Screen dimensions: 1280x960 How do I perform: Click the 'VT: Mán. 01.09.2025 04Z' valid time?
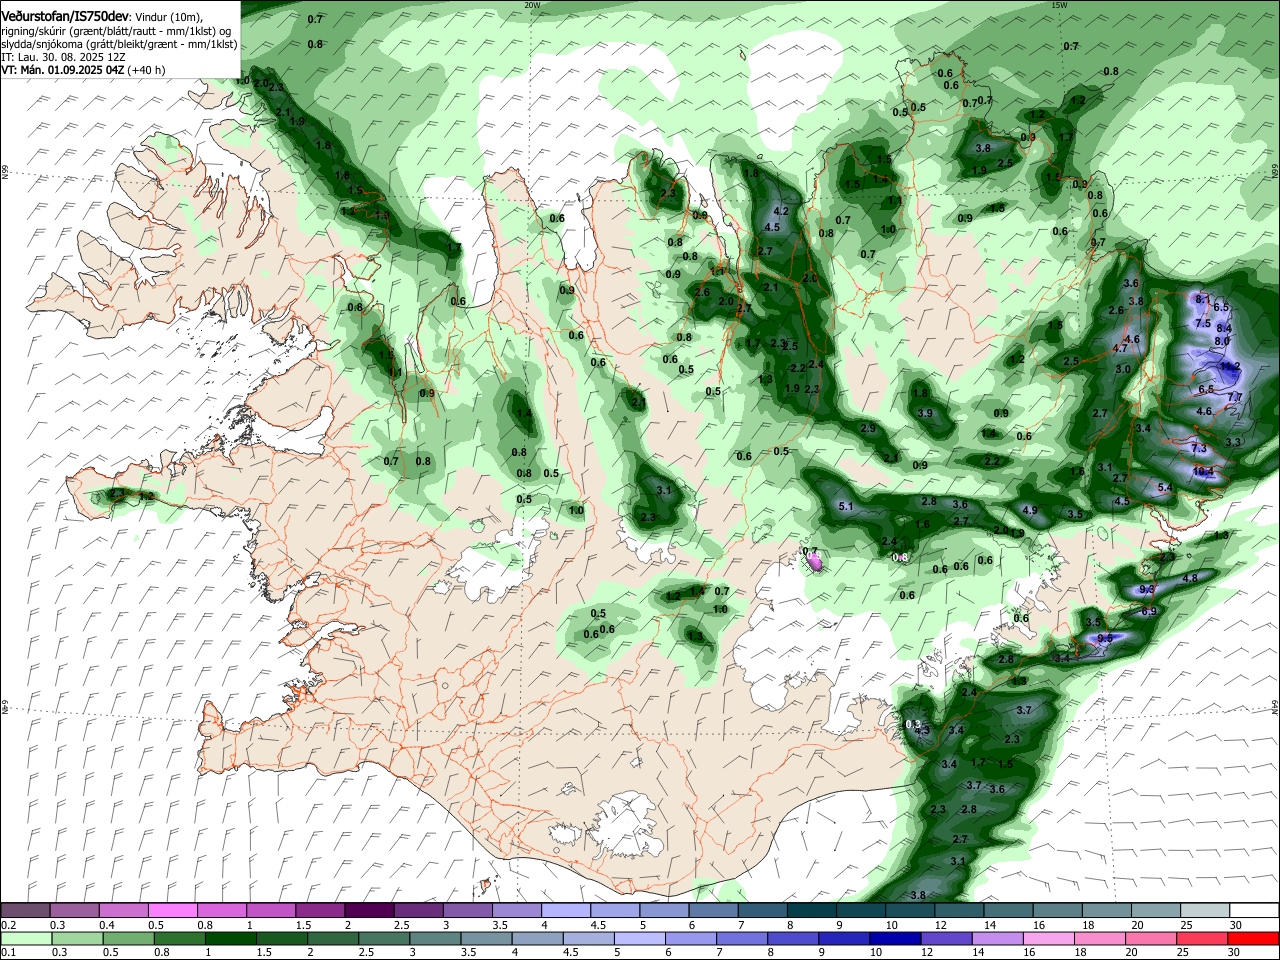click(63, 71)
